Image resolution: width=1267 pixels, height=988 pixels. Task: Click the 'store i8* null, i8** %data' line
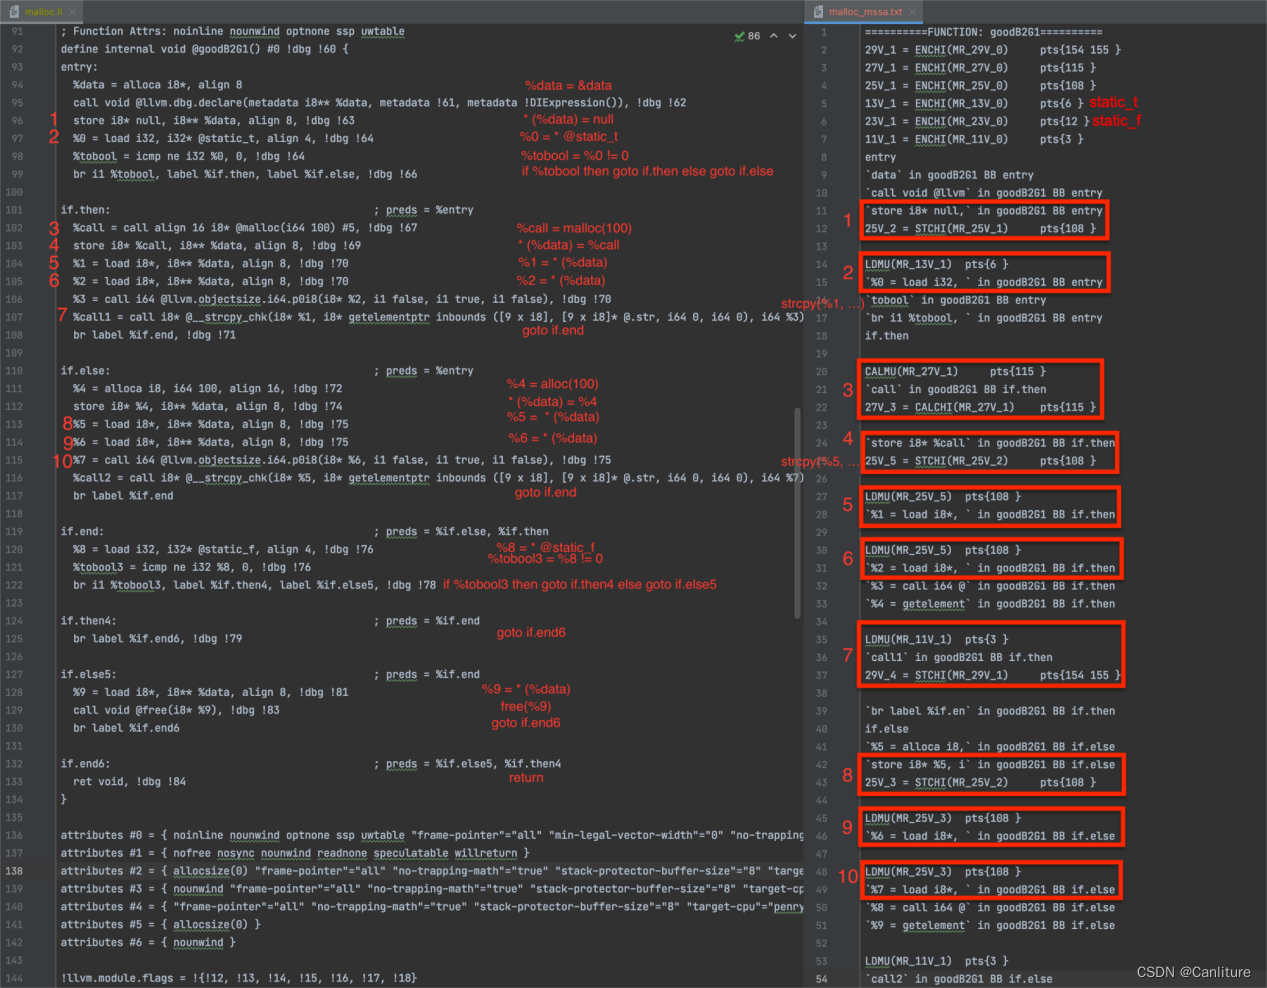pyautogui.click(x=213, y=121)
